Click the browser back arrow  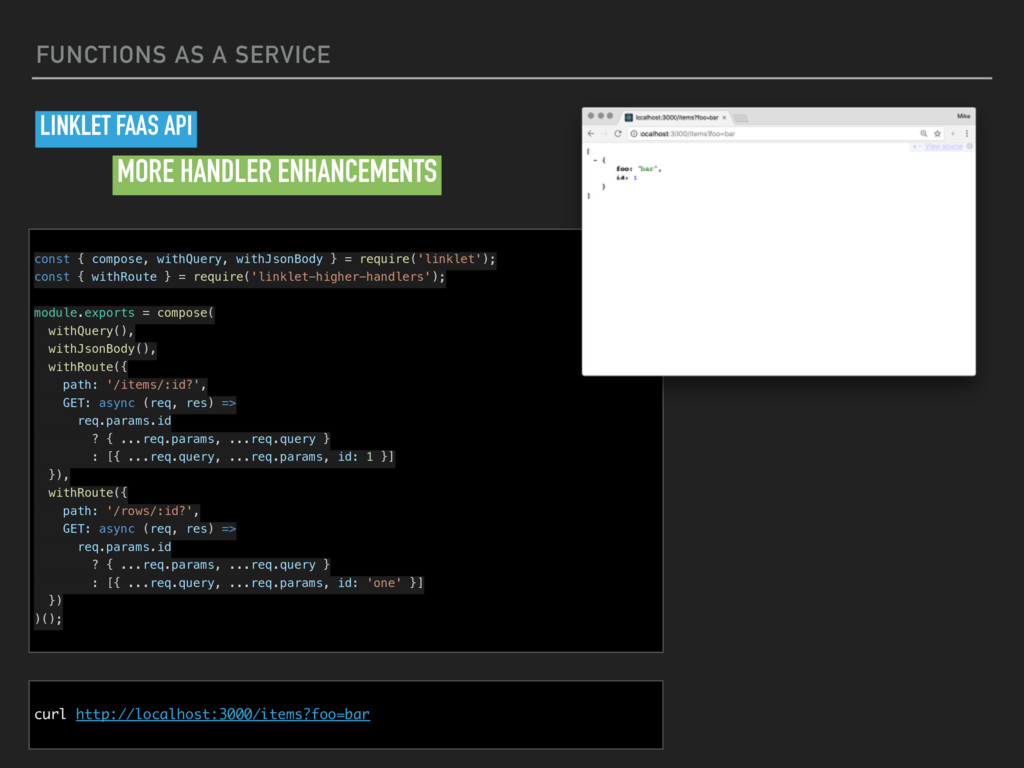click(591, 133)
